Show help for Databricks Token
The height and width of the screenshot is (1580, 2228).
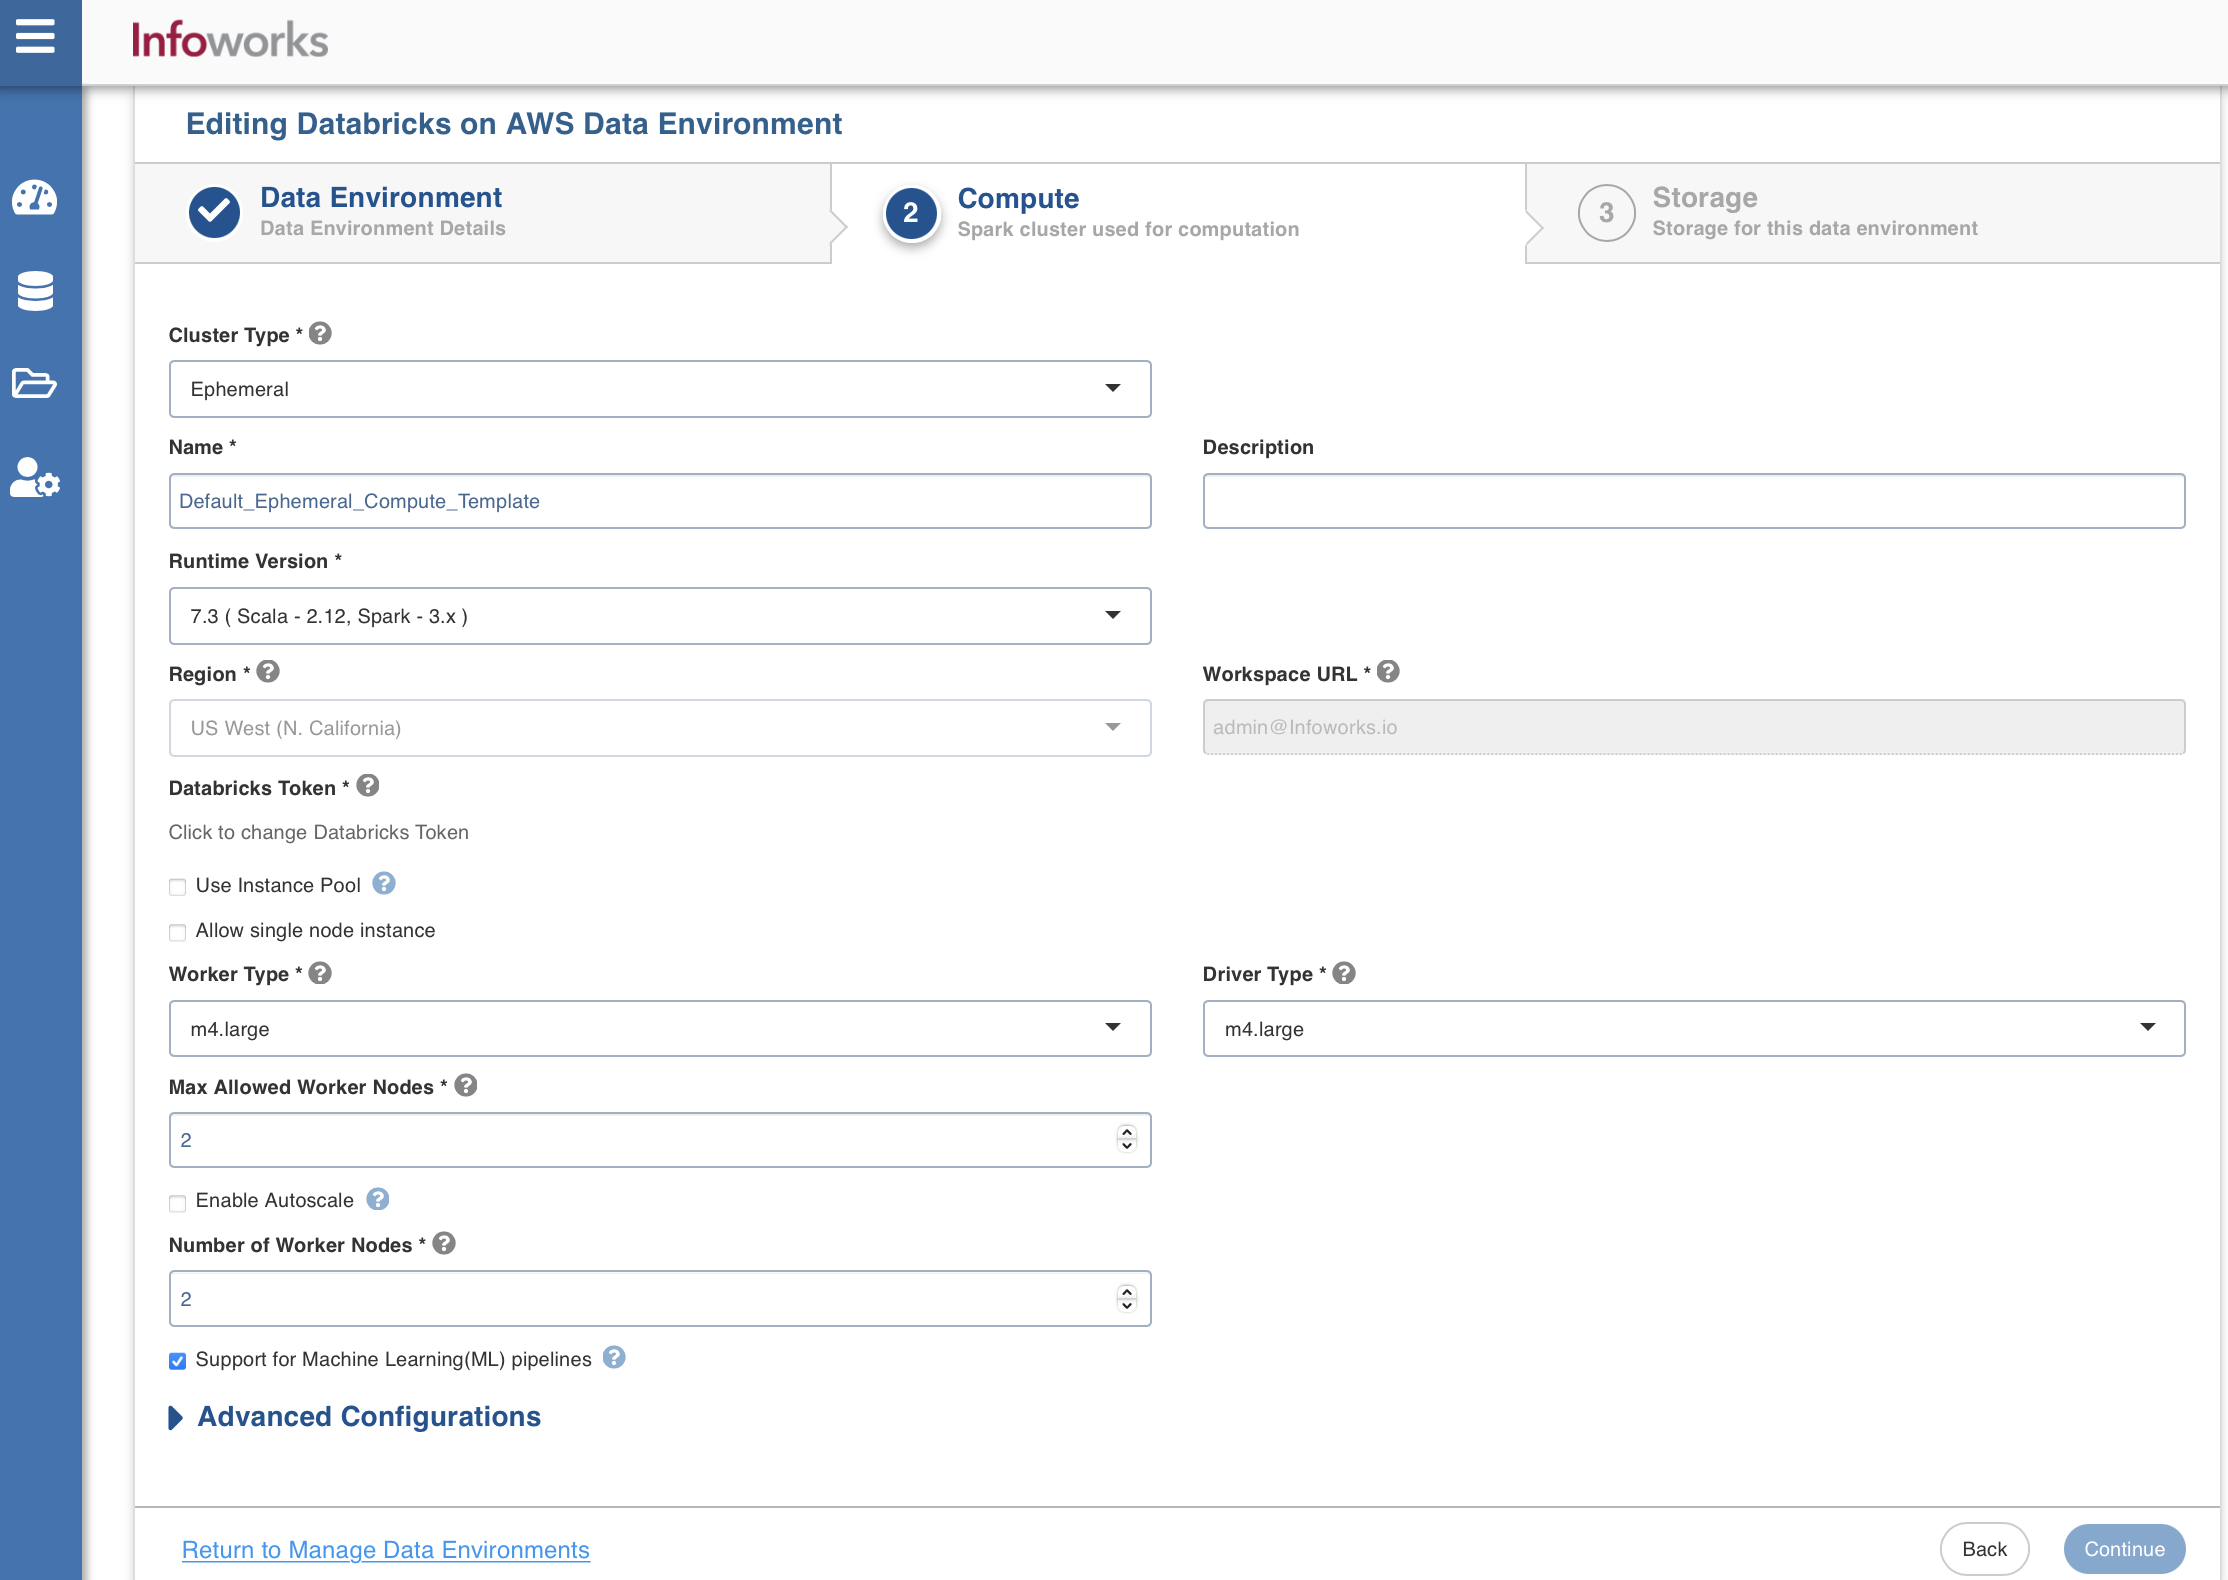point(368,786)
